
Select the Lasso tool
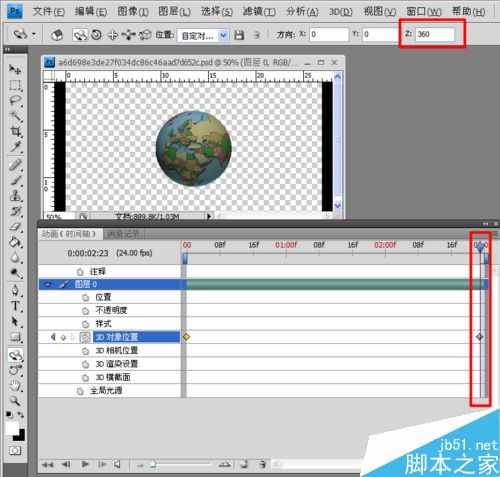pyautogui.click(x=15, y=100)
